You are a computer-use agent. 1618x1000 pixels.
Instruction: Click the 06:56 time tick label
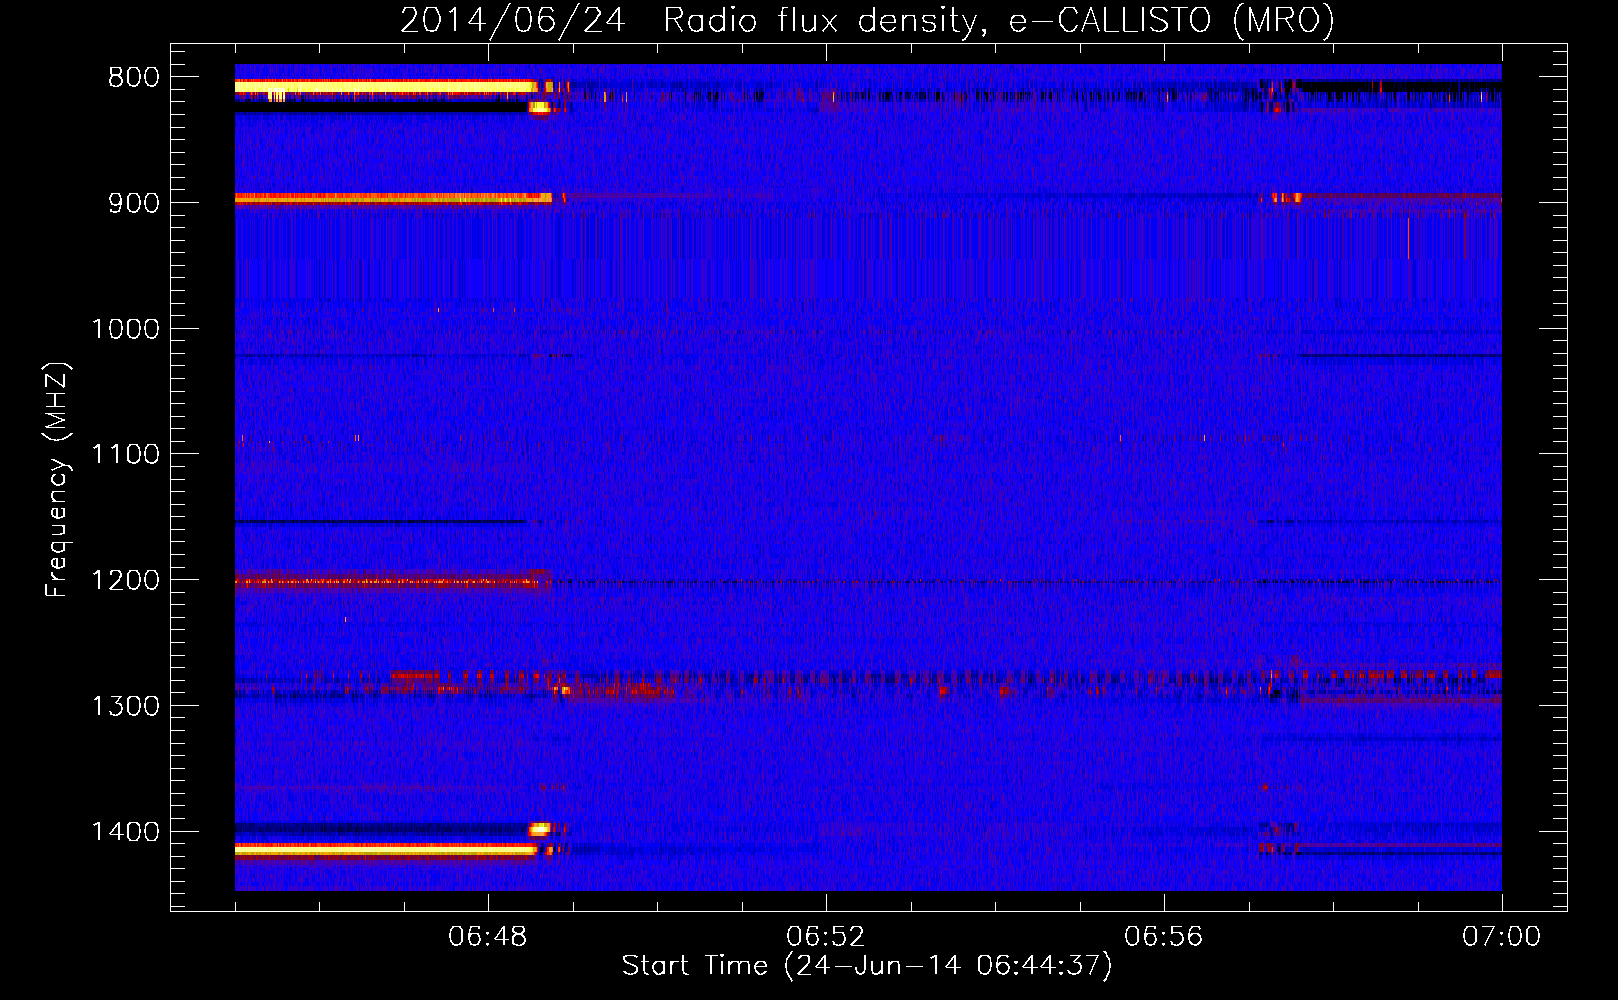tap(1164, 937)
